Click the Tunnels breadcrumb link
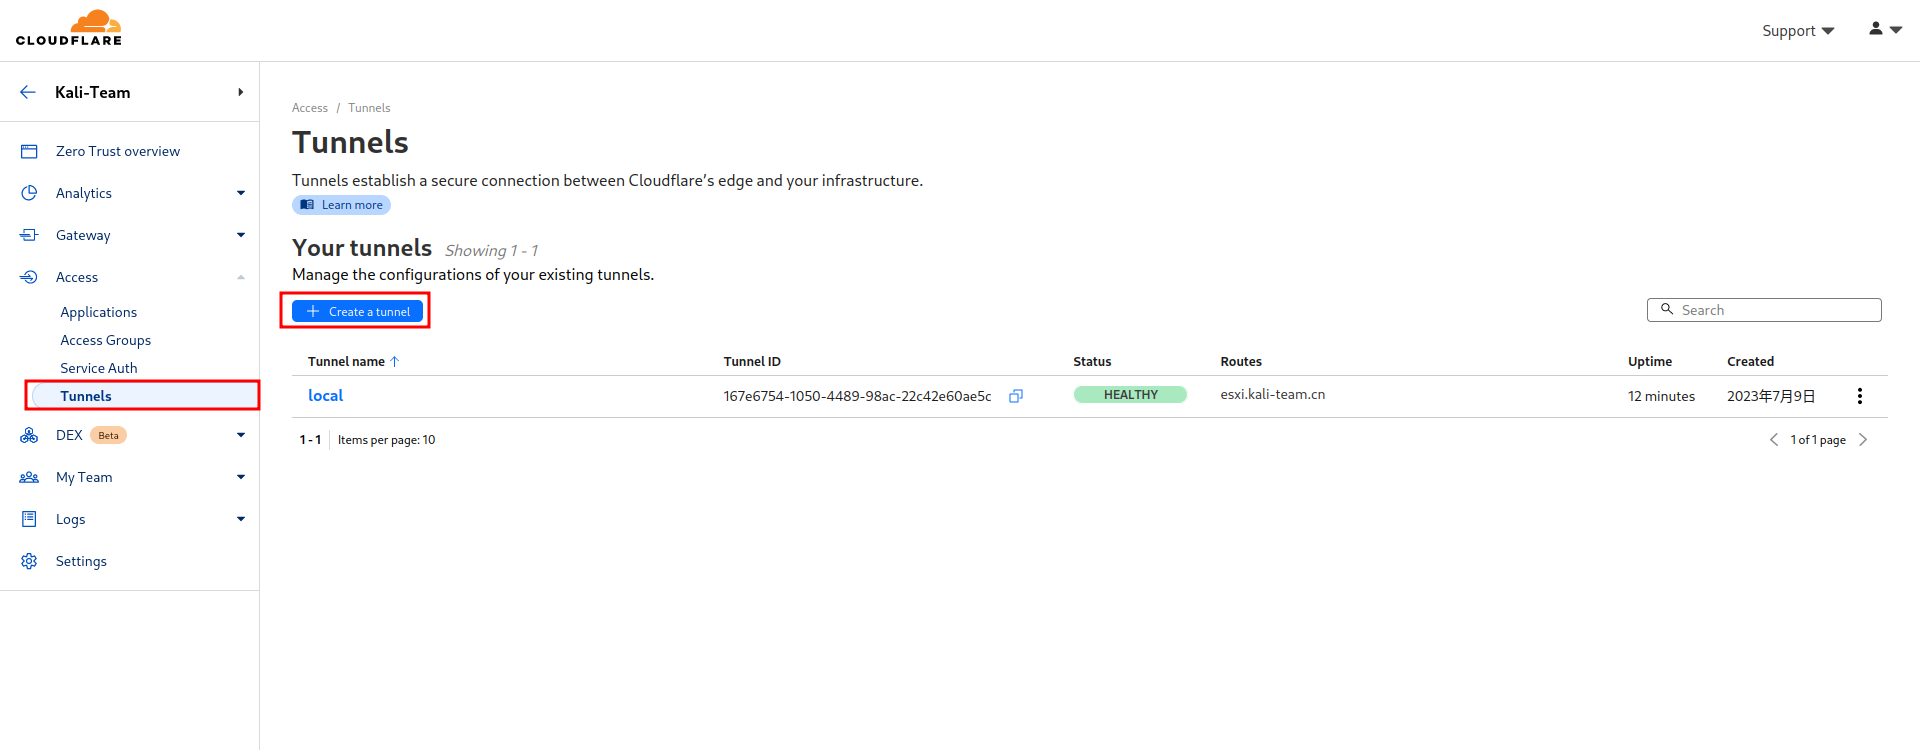1920x750 pixels. click(x=369, y=108)
